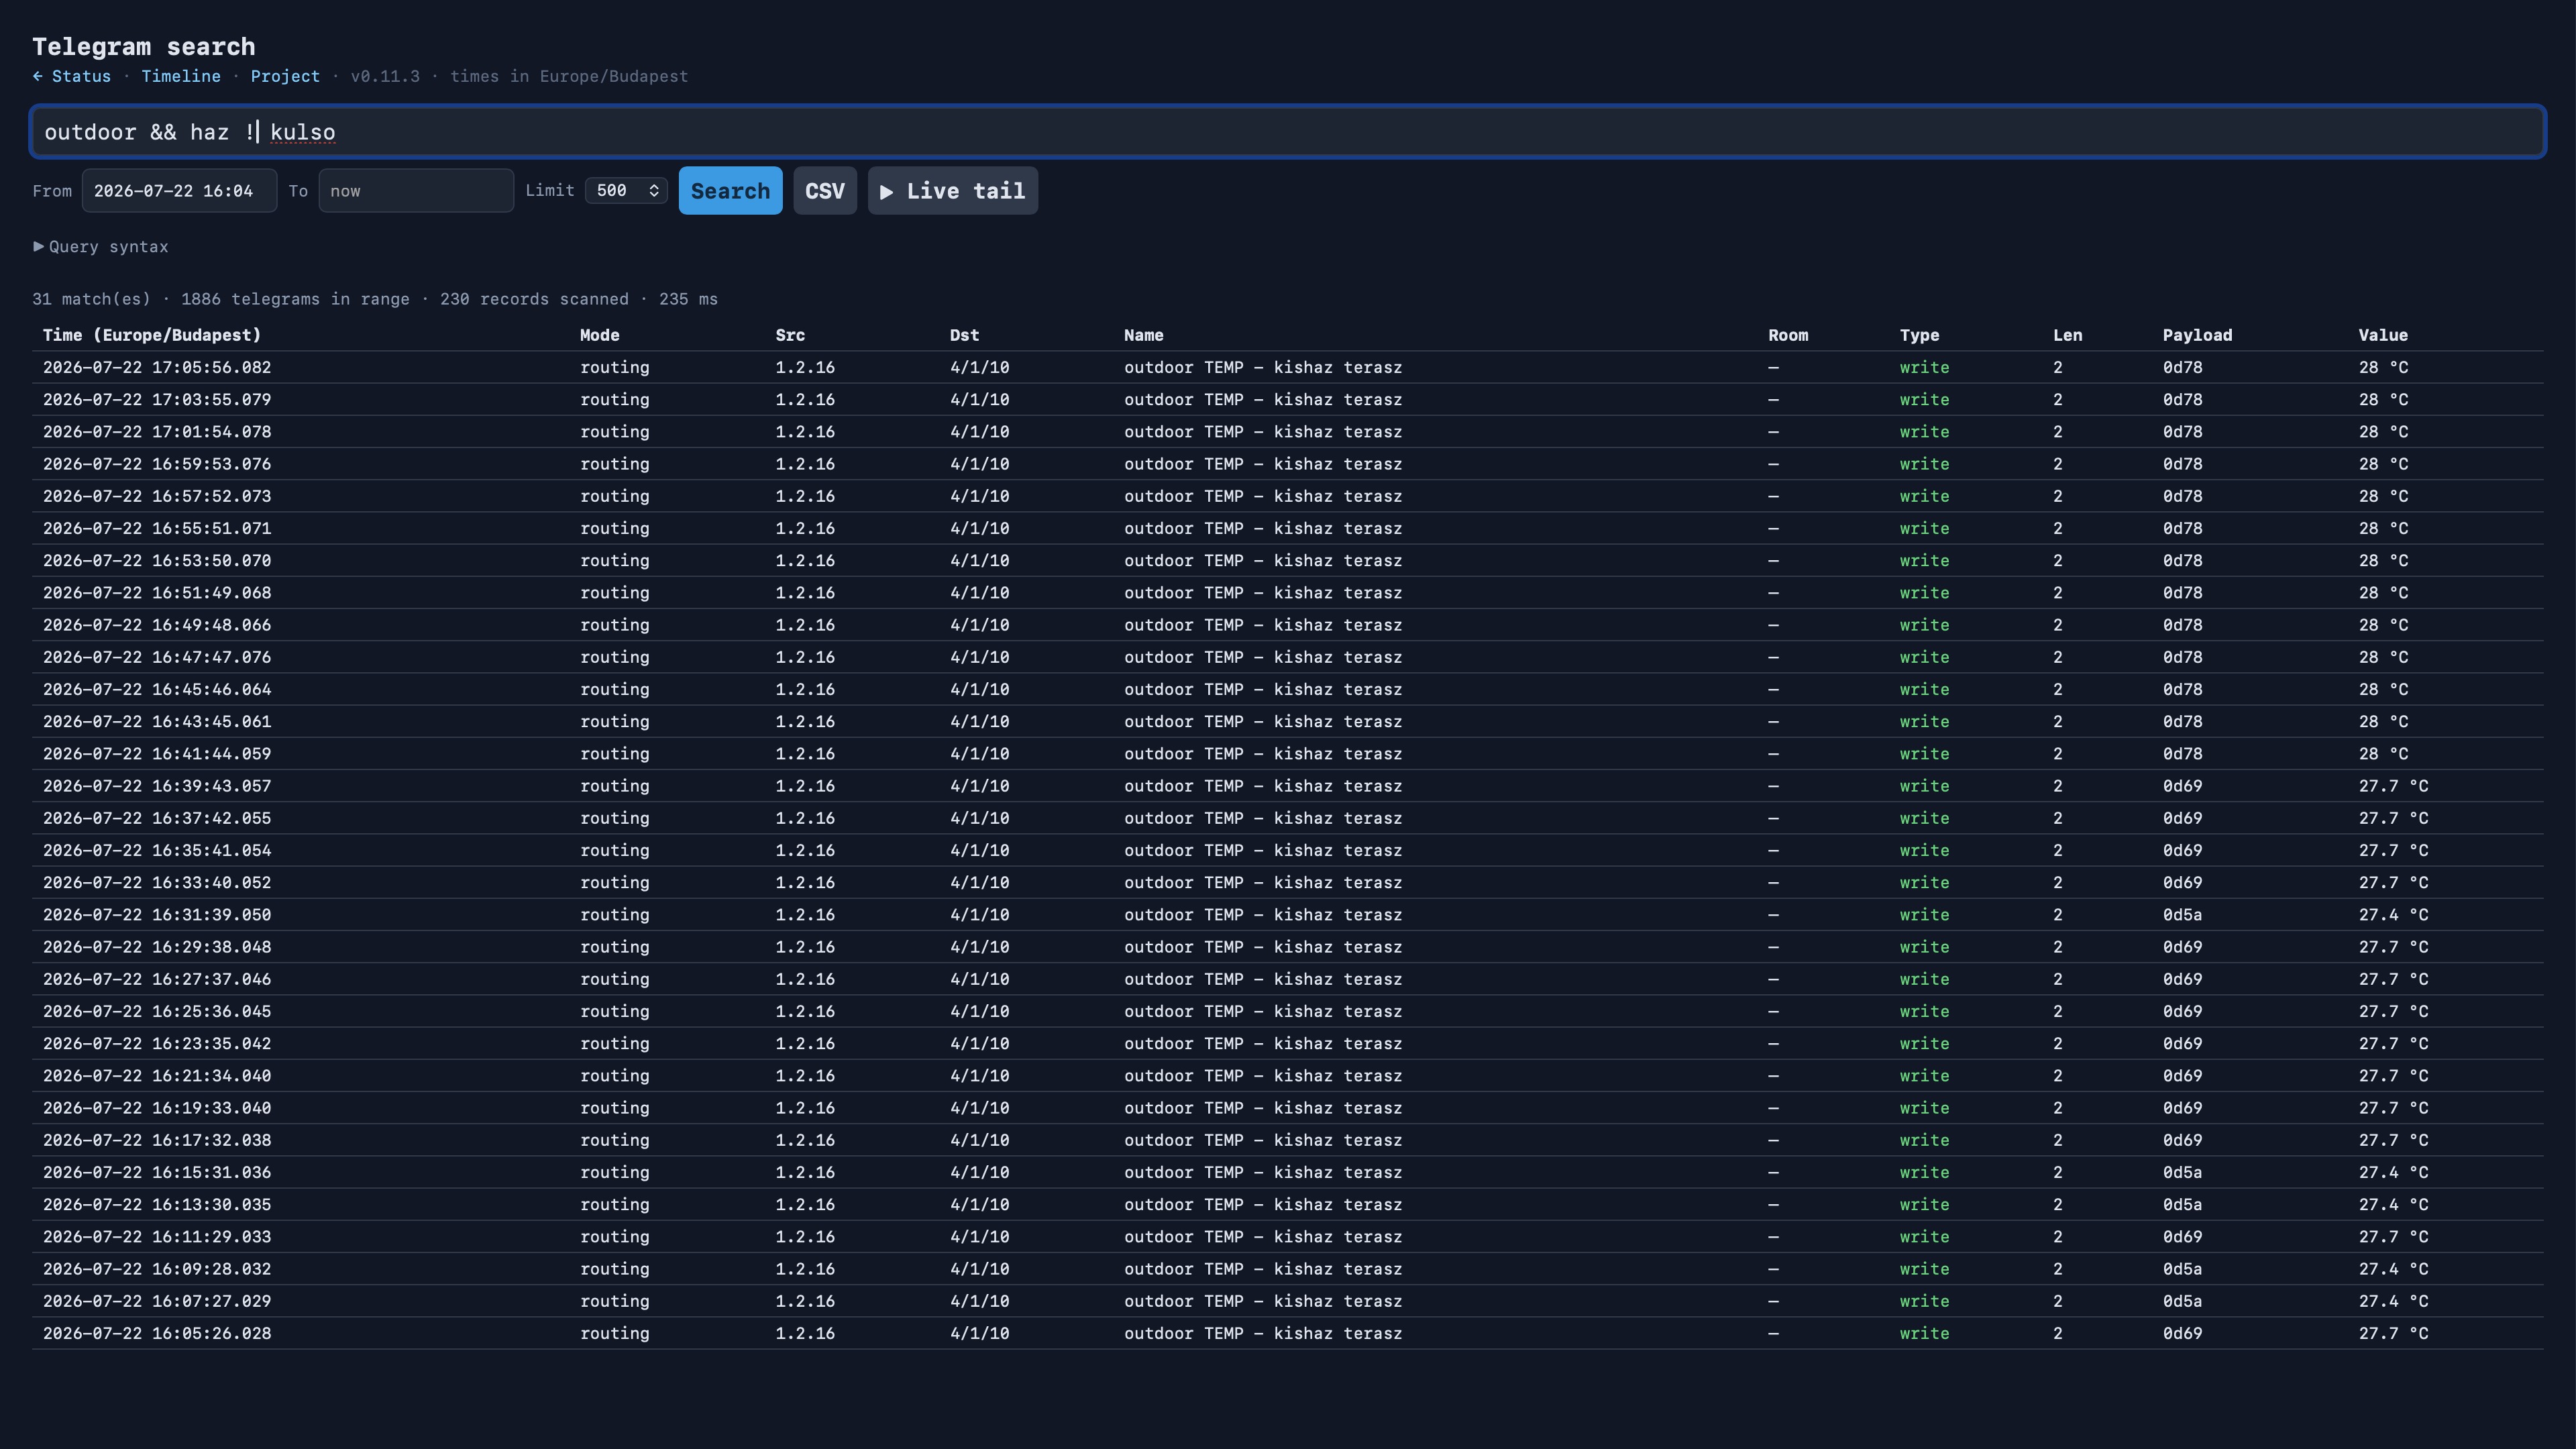Image resolution: width=2576 pixels, height=1449 pixels.
Task: Click Value 27.7 °C in 16:37:42.055 row
Action: click(2393, 818)
